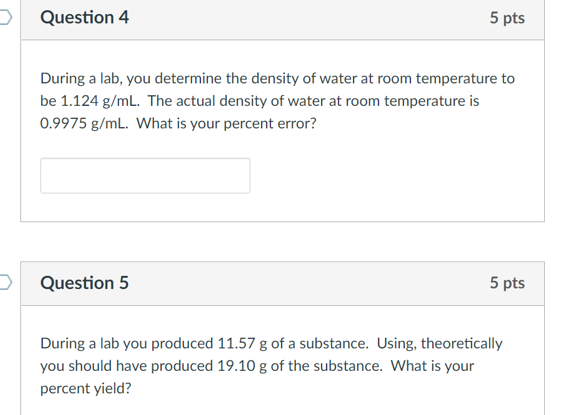
Task: Click the value 1.124 g/mL in Question 4
Action: click(100, 101)
